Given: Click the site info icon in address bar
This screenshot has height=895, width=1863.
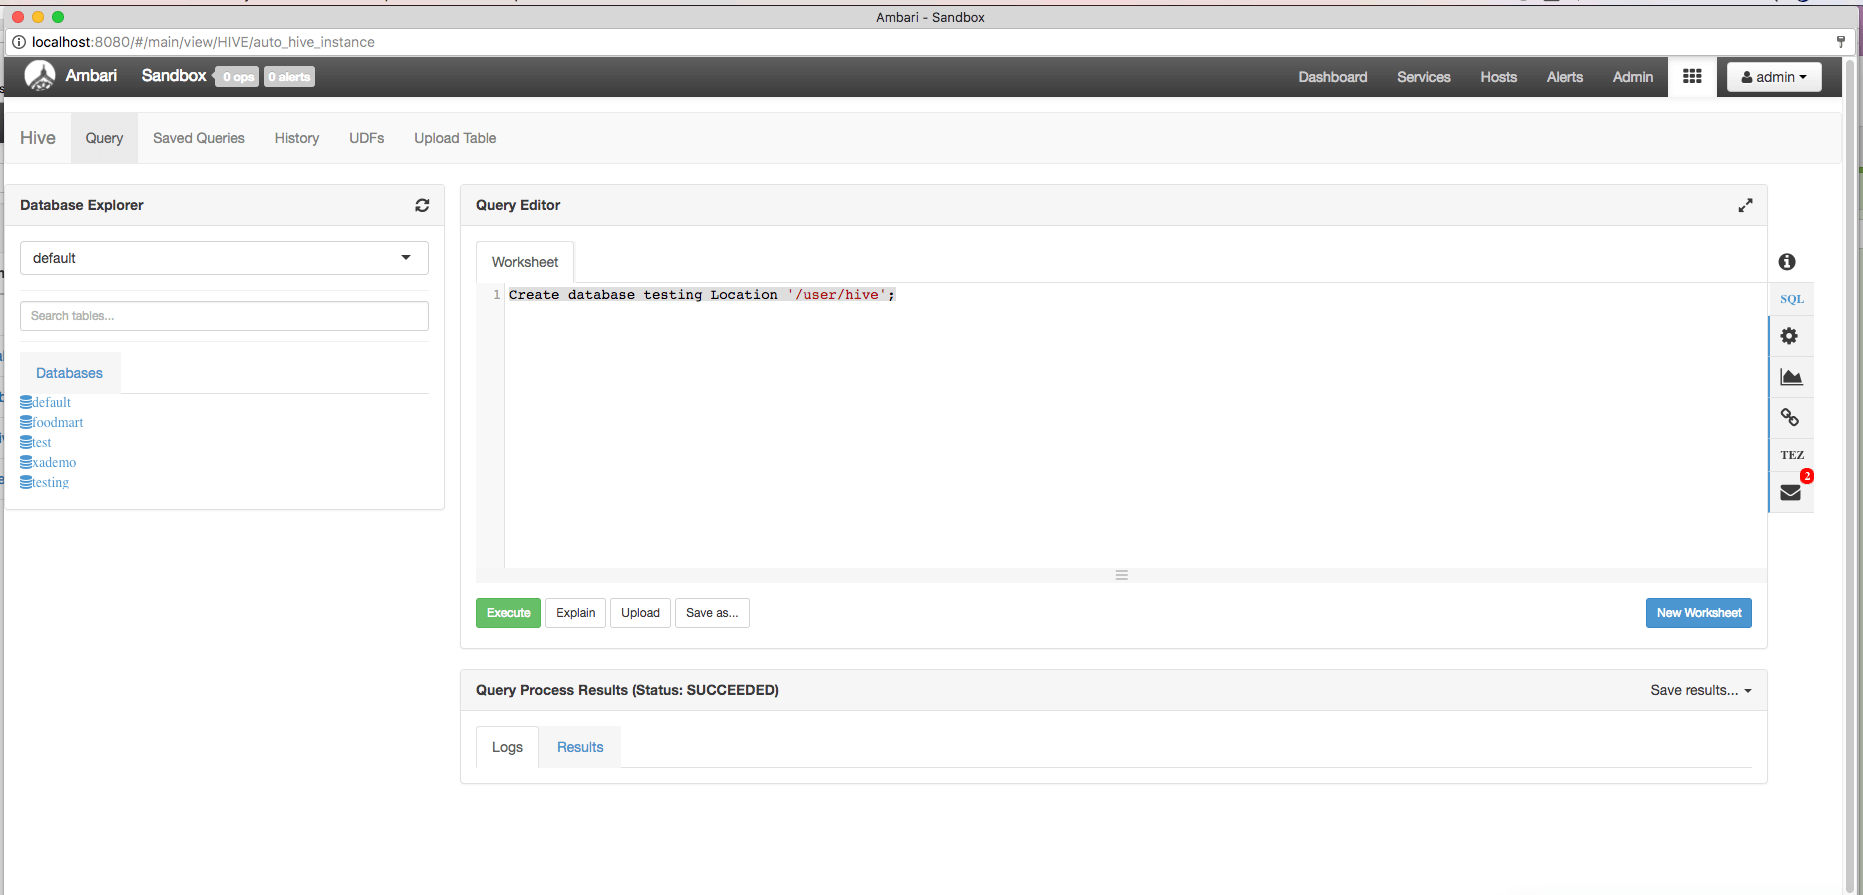Looking at the screenshot, I should [18, 42].
